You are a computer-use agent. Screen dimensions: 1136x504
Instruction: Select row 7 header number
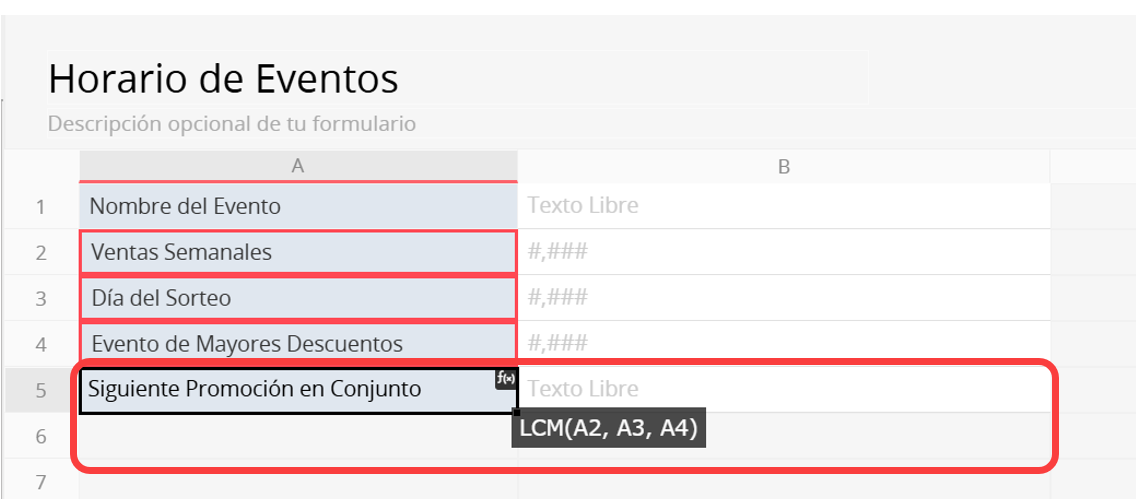41,482
